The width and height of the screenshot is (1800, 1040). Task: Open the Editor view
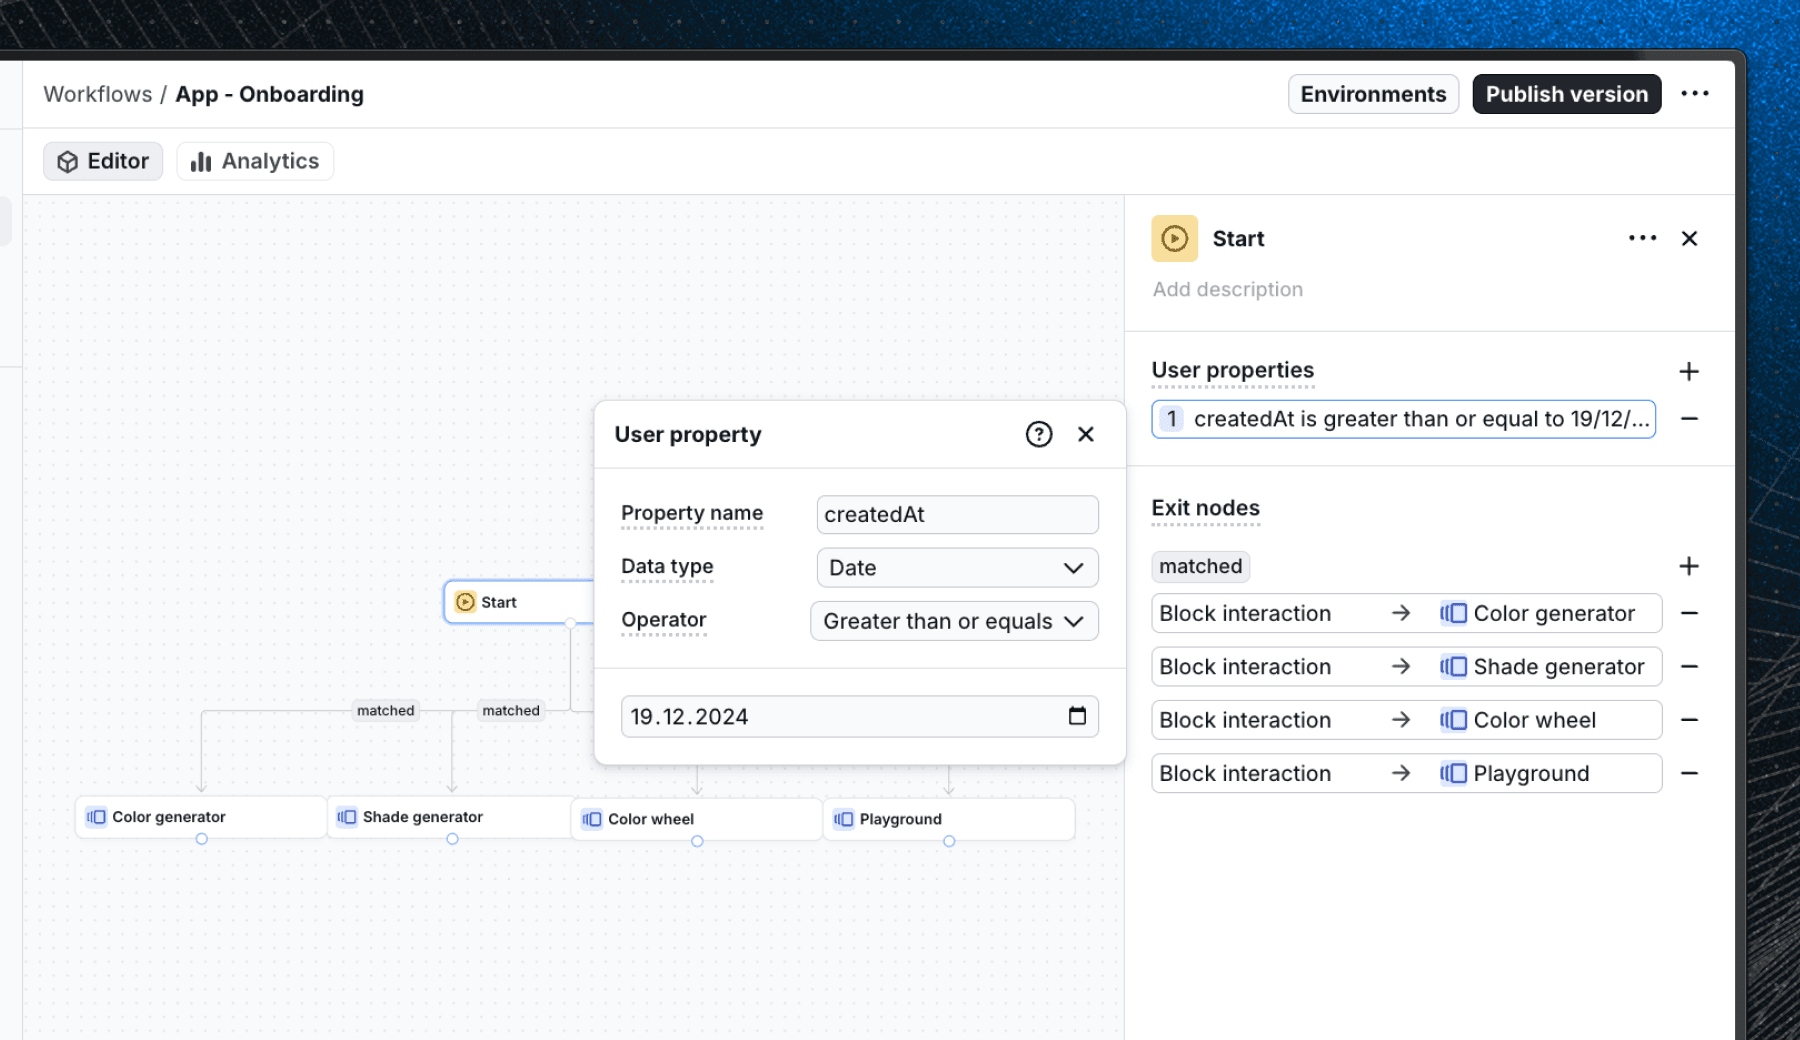(x=102, y=160)
